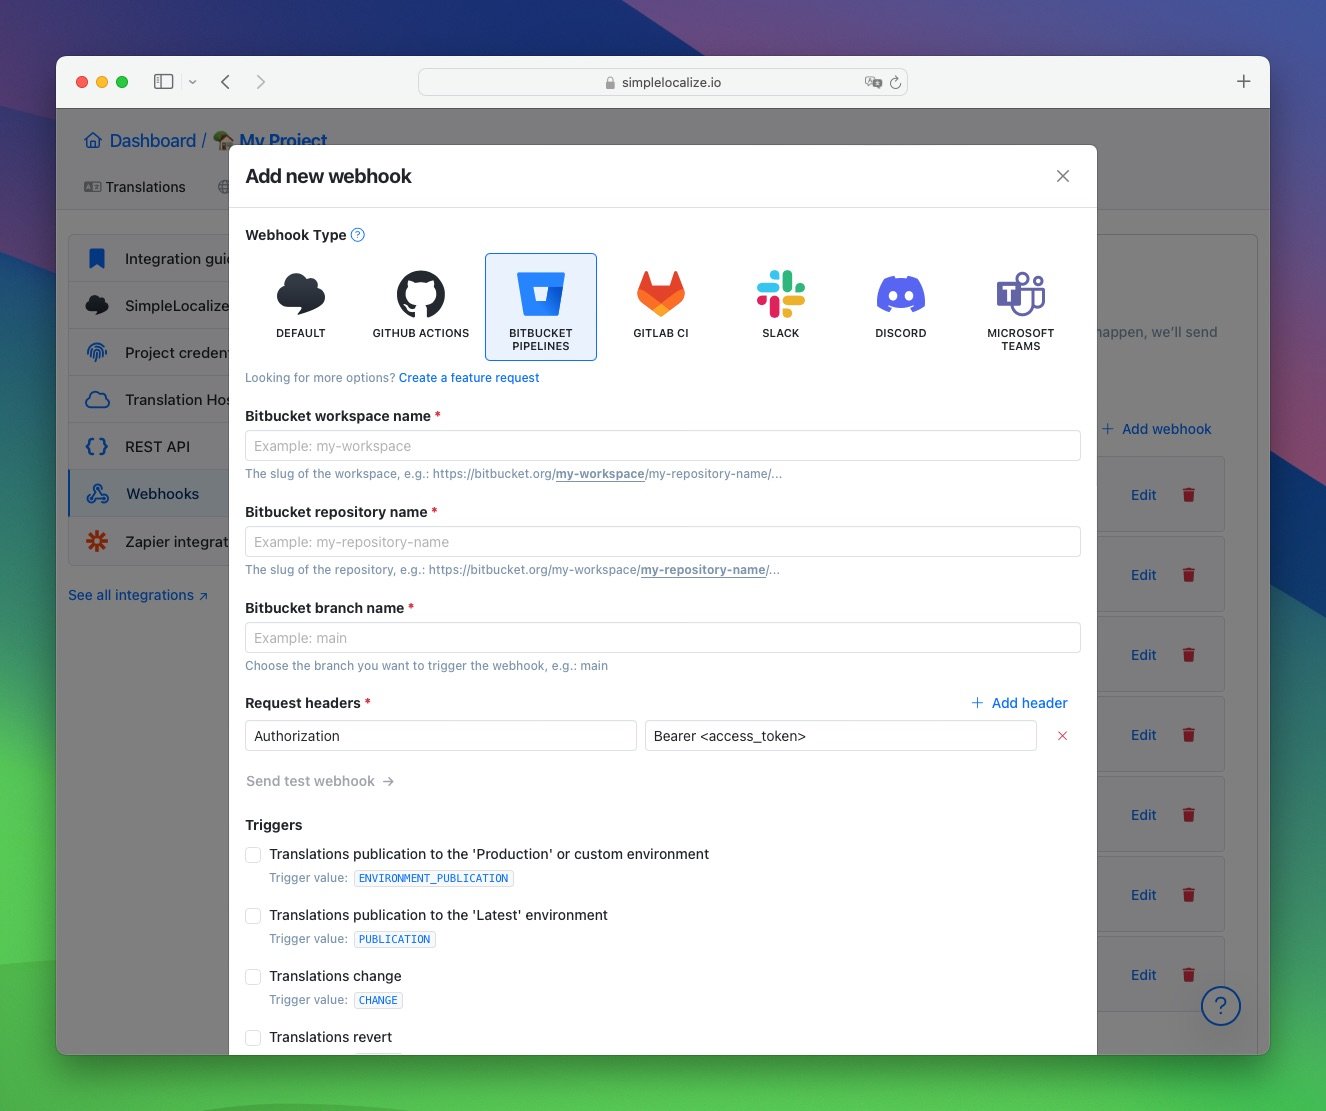Enable the Translations revert trigger
This screenshot has width=1326, height=1111.
(253, 1038)
